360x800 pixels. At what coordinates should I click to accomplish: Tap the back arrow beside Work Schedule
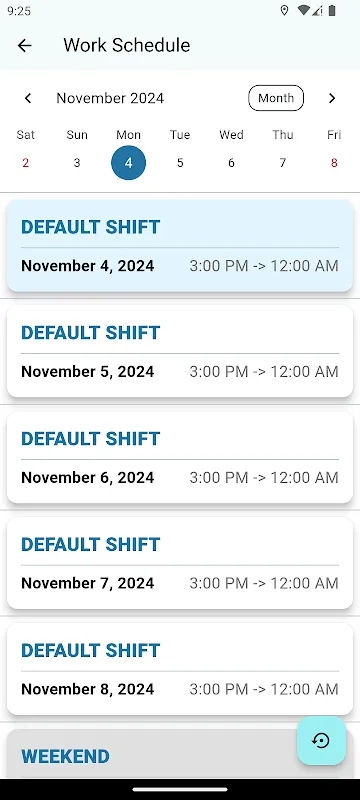pos(24,45)
